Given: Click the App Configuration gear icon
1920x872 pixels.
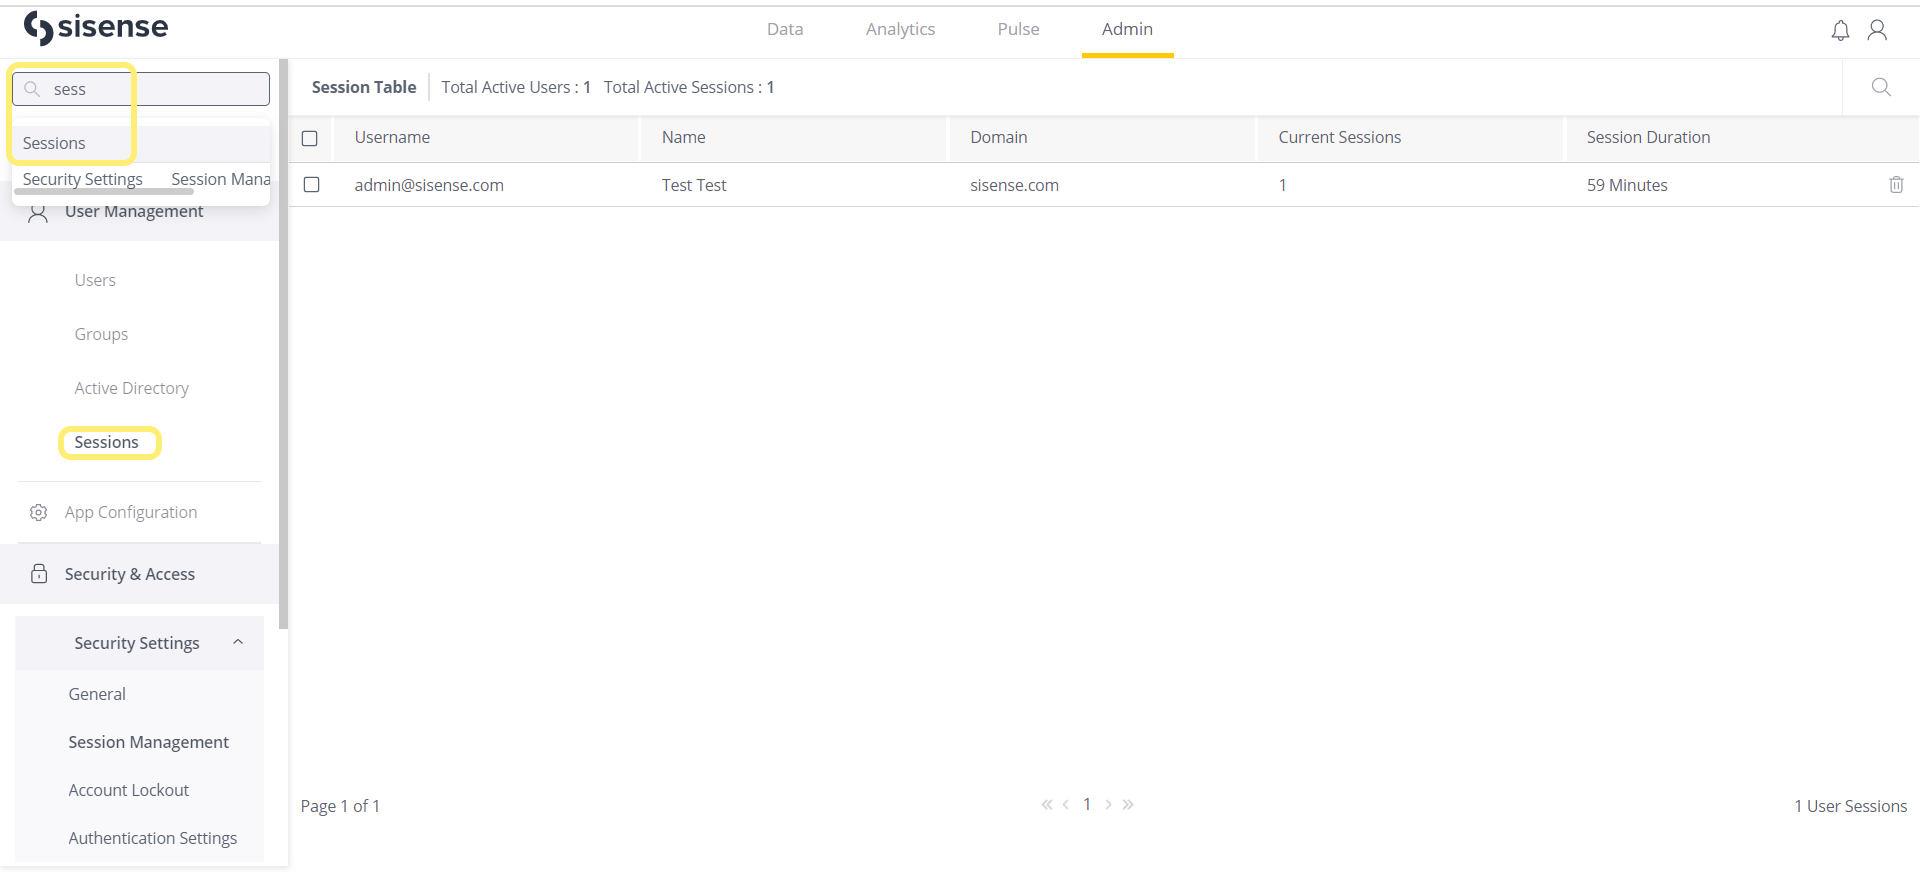Looking at the screenshot, I should coord(39,512).
